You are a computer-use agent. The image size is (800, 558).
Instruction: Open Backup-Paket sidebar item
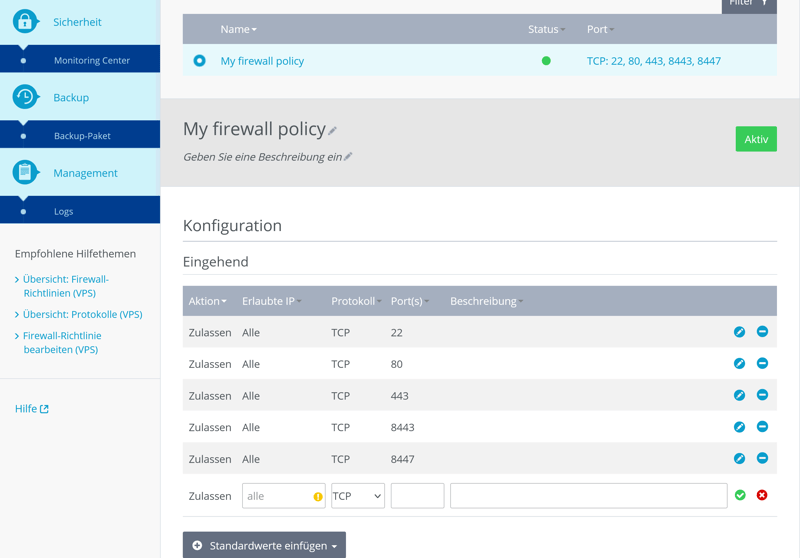pos(82,136)
